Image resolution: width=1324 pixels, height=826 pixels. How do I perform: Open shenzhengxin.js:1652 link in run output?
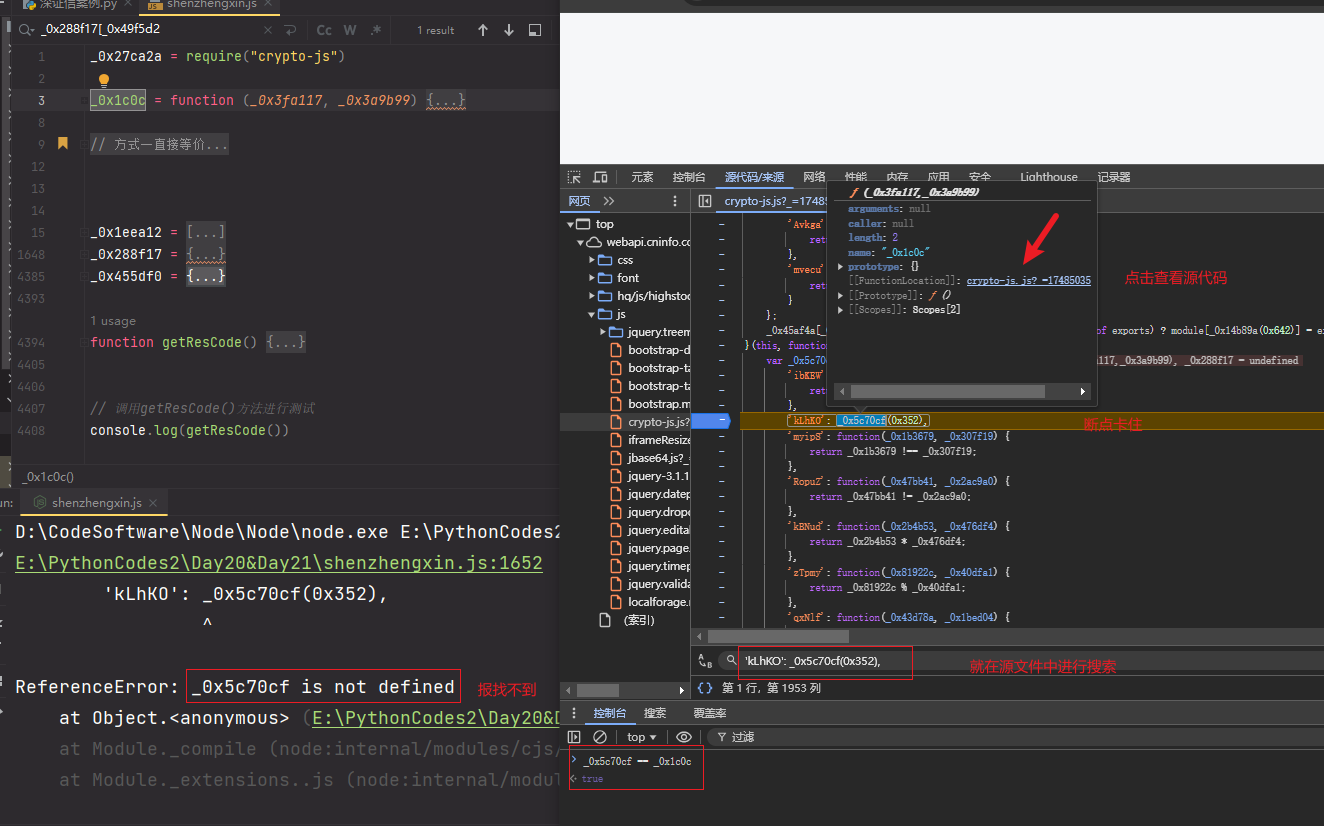click(279, 563)
